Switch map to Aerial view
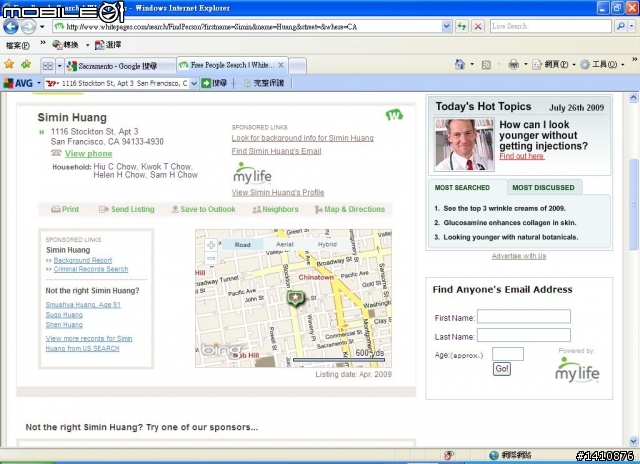 tap(285, 244)
